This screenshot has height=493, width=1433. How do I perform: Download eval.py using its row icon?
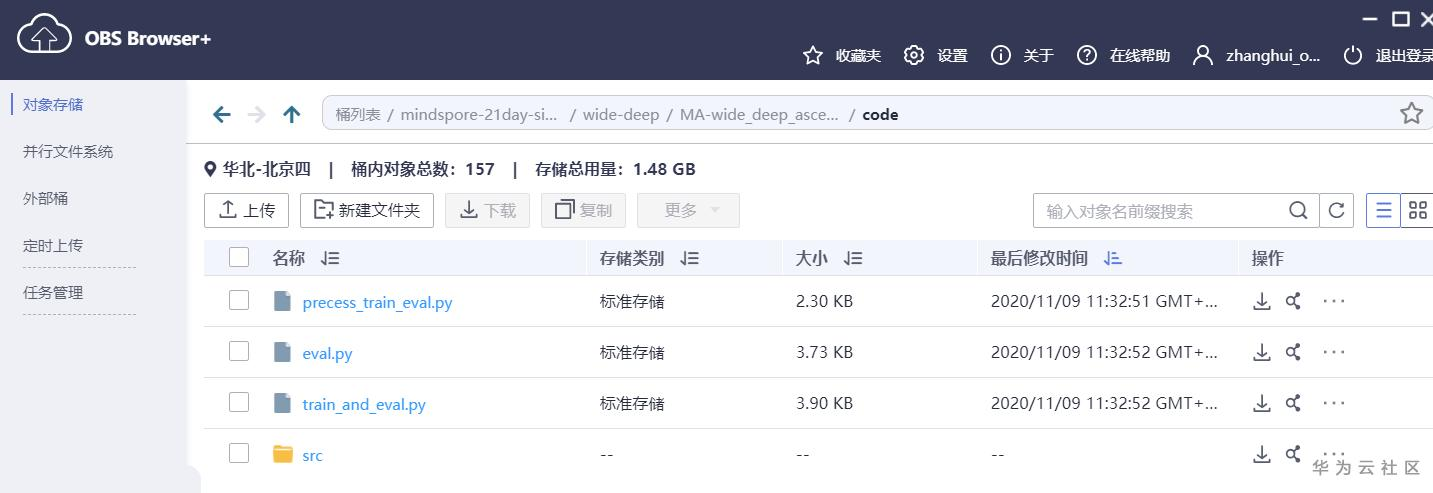tap(1262, 352)
